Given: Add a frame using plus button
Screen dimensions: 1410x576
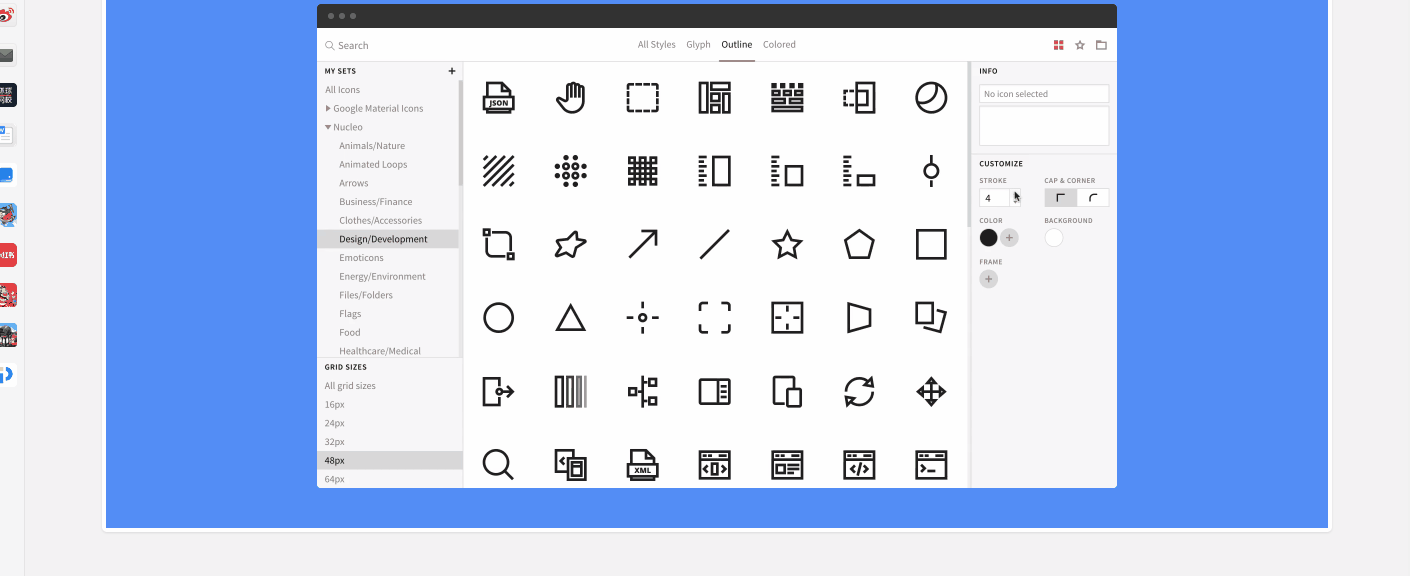Looking at the screenshot, I should tap(989, 279).
